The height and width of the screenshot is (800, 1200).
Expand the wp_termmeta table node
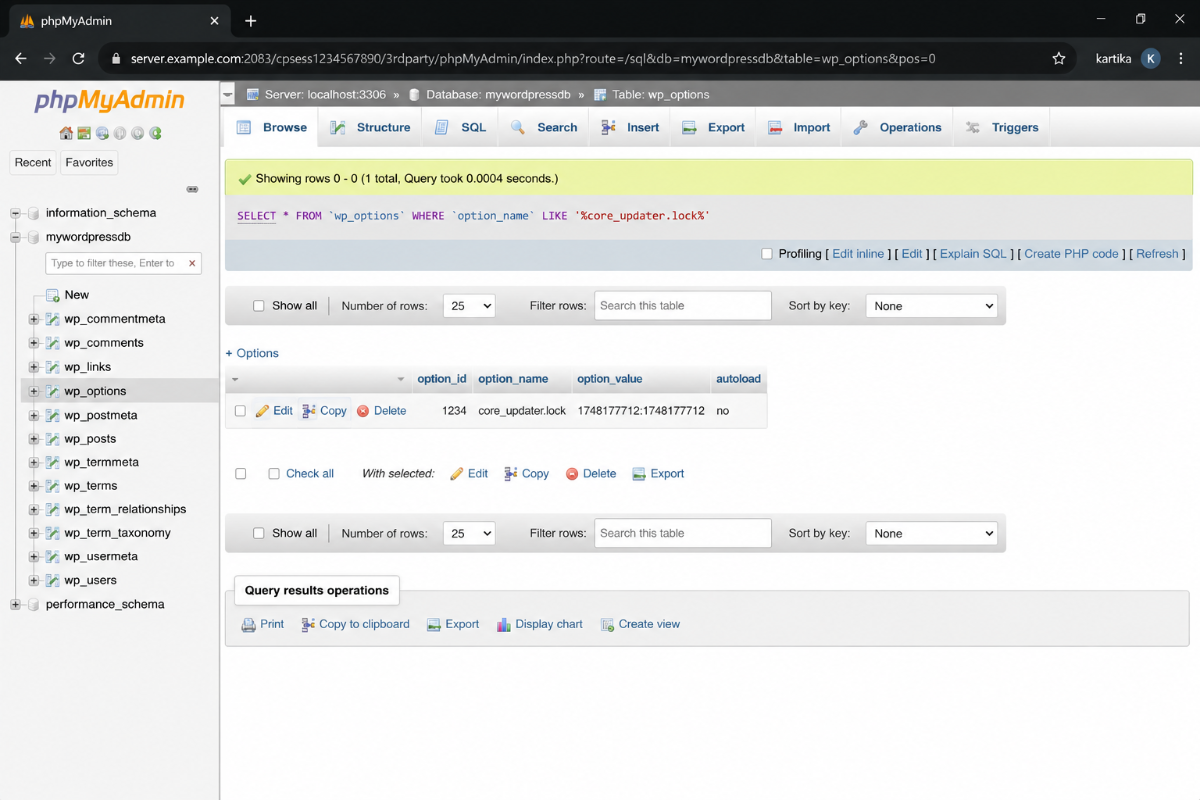(x=34, y=463)
